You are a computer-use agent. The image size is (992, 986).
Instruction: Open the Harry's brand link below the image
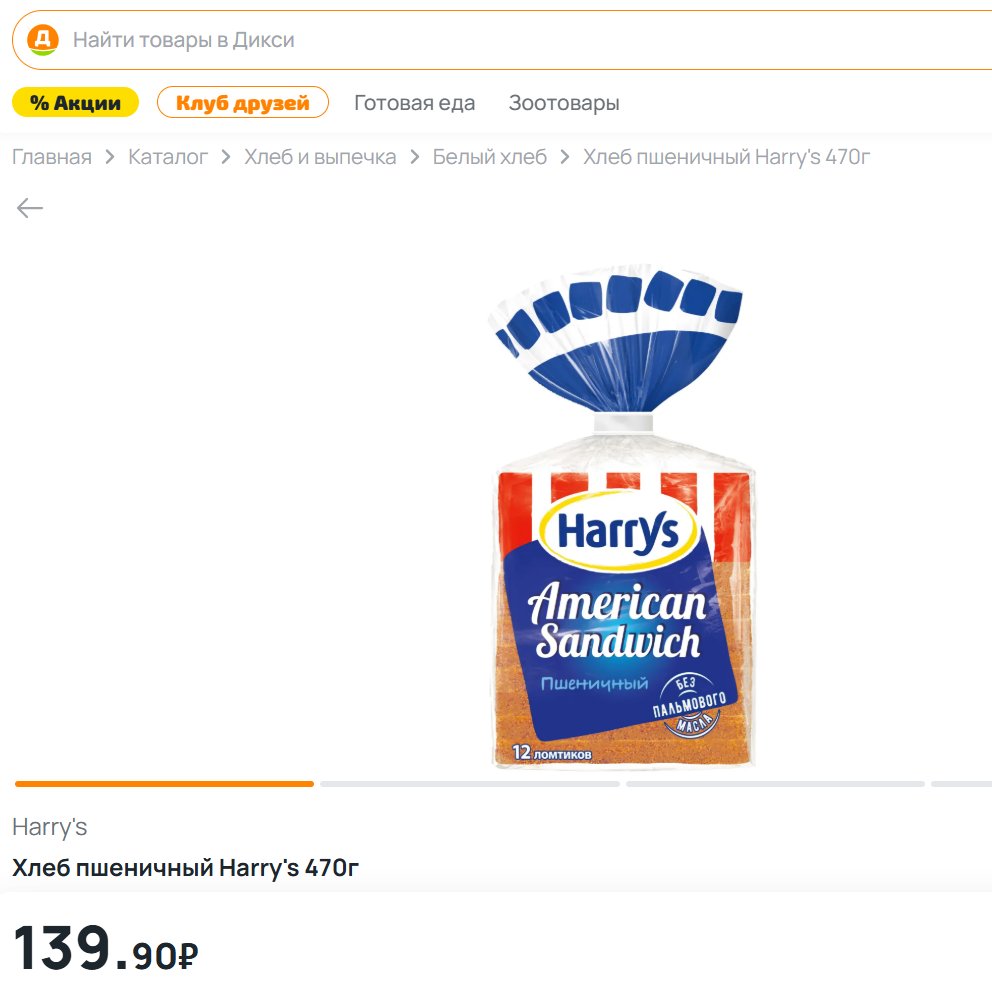(50, 828)
